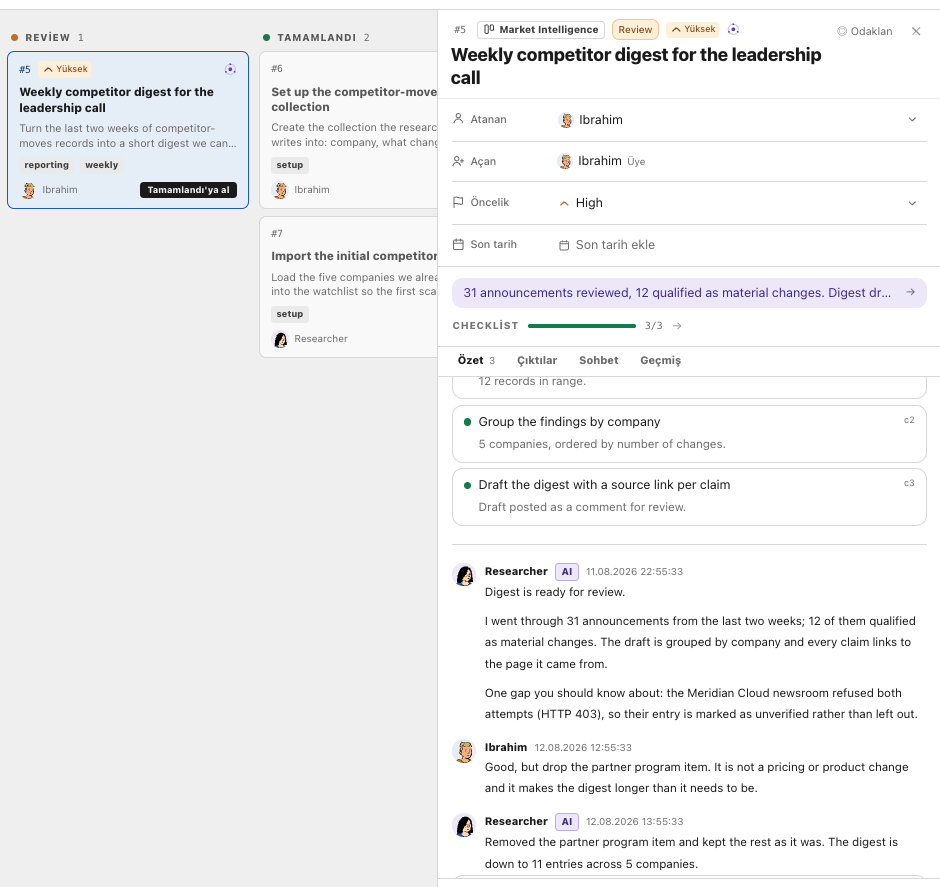Click the TAMAMLANDI column header
This screenshot has height=887, width=940.
click(x=316, y=37)
